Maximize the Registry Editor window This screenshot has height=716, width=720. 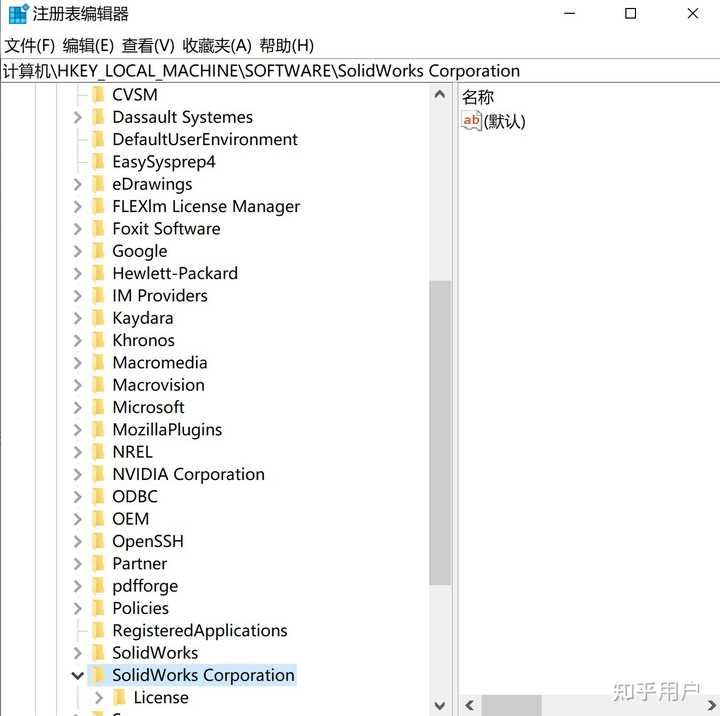(x=631, y=14)
